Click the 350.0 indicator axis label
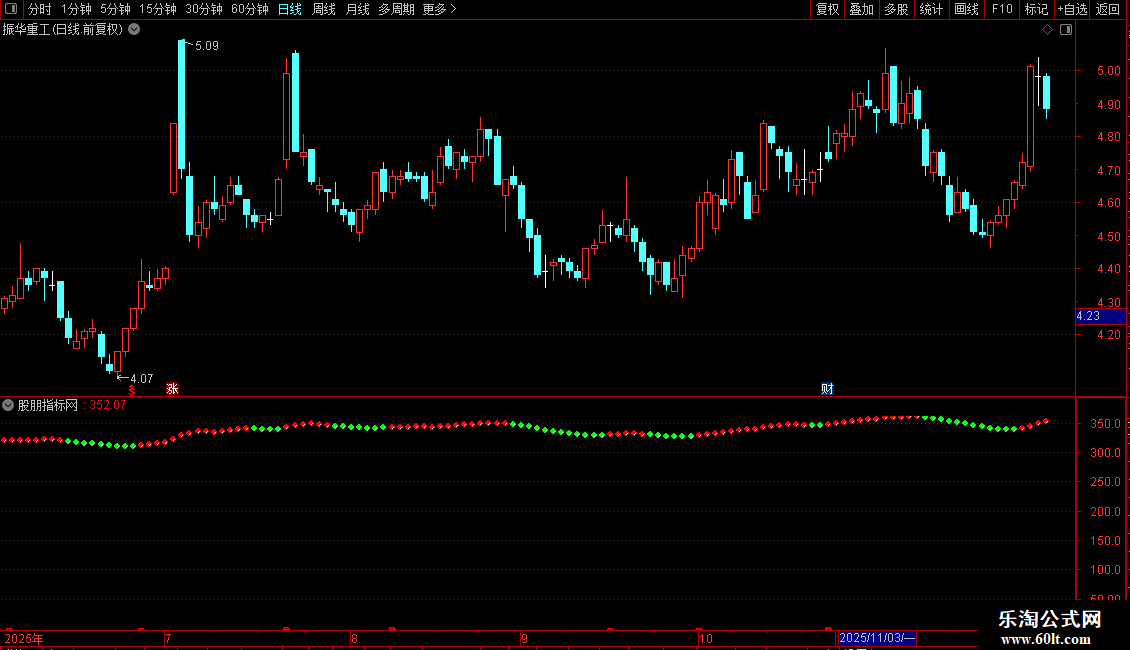The width and height of the screenshot is (1130, 650). coord(1105,424)
